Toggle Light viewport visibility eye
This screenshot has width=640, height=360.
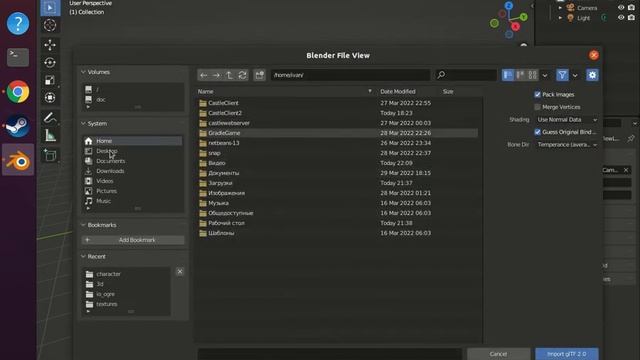(621, 18)
